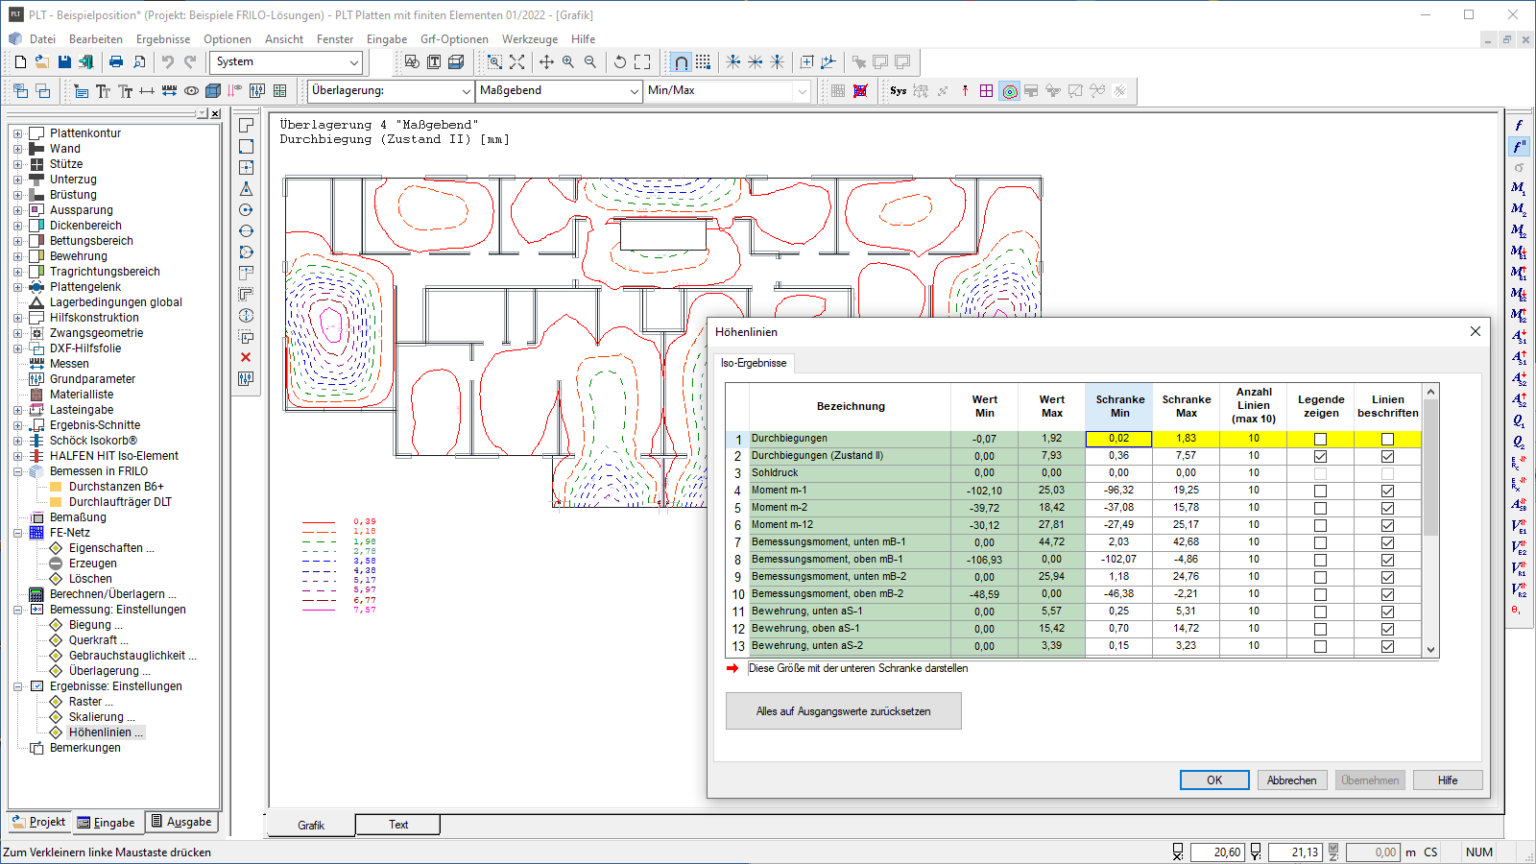Enable Legende zeigen for Durchbiegungen row 1
This screenshot has width=1536, height=864.
1320,439
